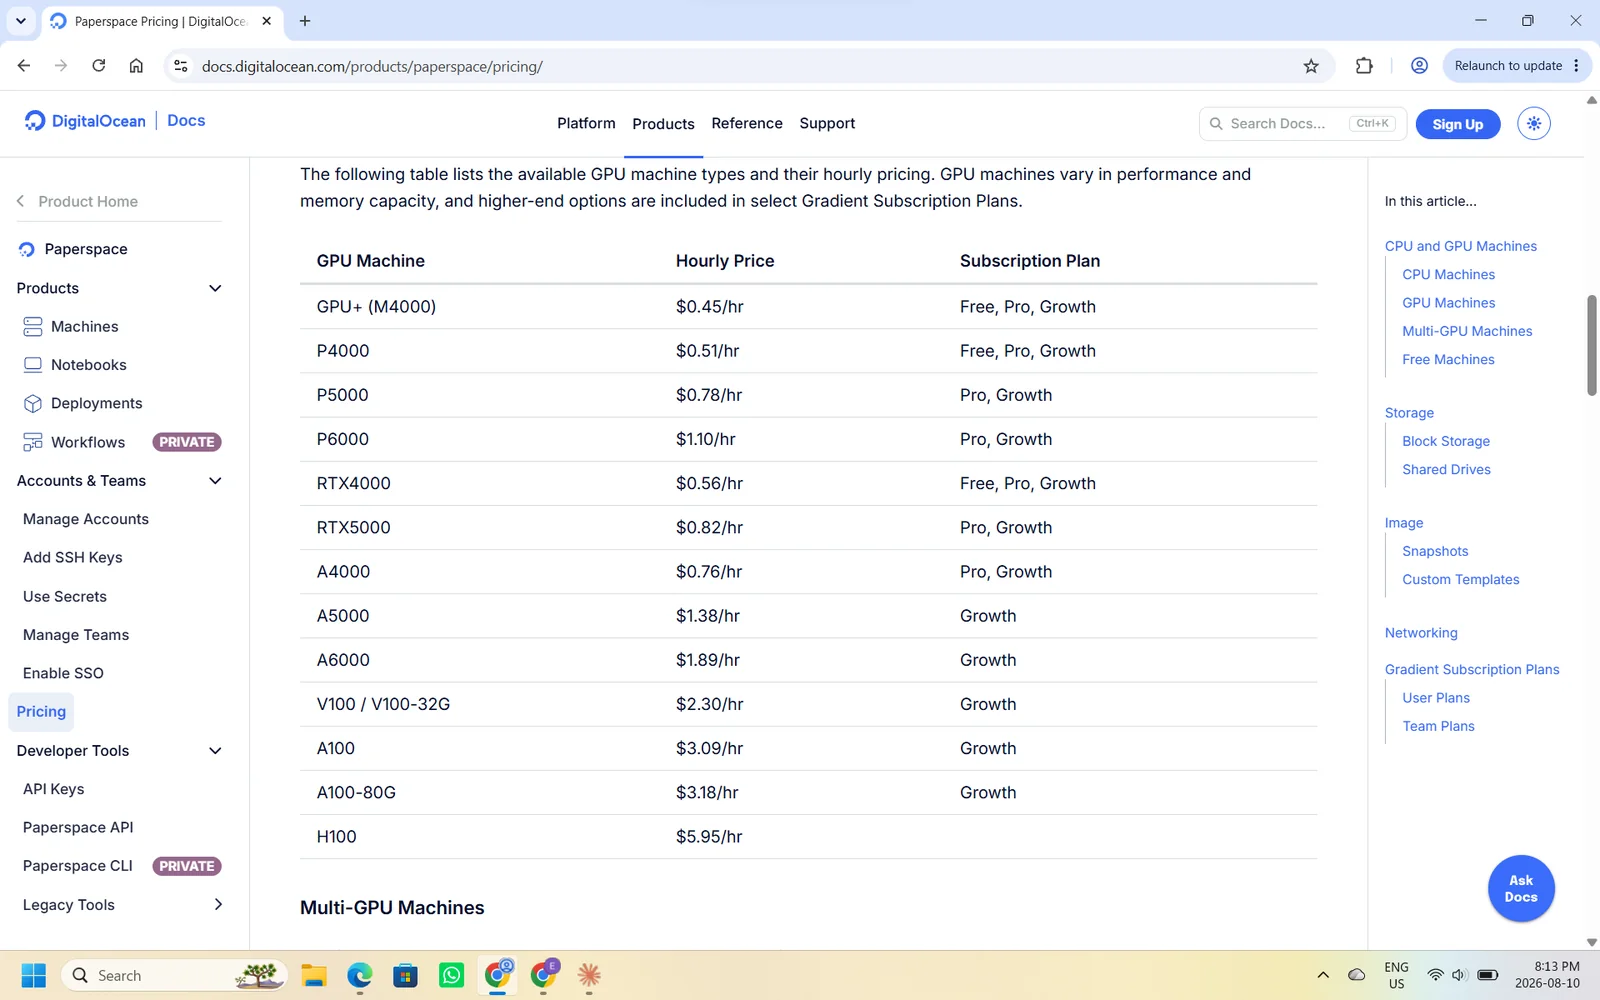Open the tab search dropdown arrow
Image resolution: width=1600 pixels, height=1000 pixels.
(x=21, y=21)
